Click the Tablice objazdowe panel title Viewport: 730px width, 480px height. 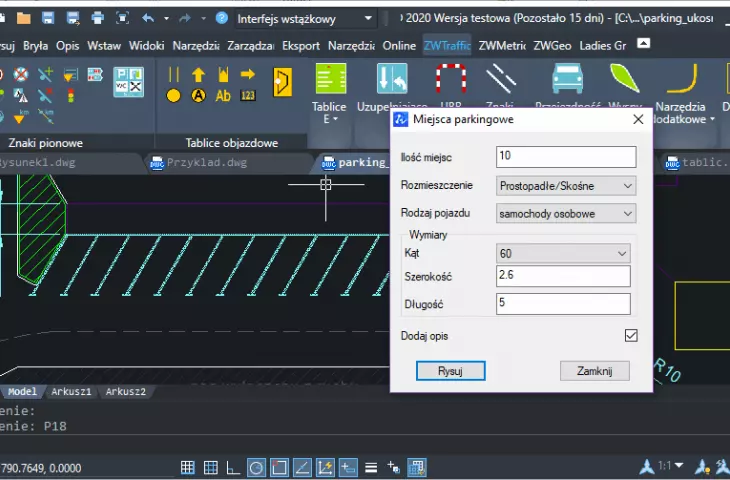231,143
